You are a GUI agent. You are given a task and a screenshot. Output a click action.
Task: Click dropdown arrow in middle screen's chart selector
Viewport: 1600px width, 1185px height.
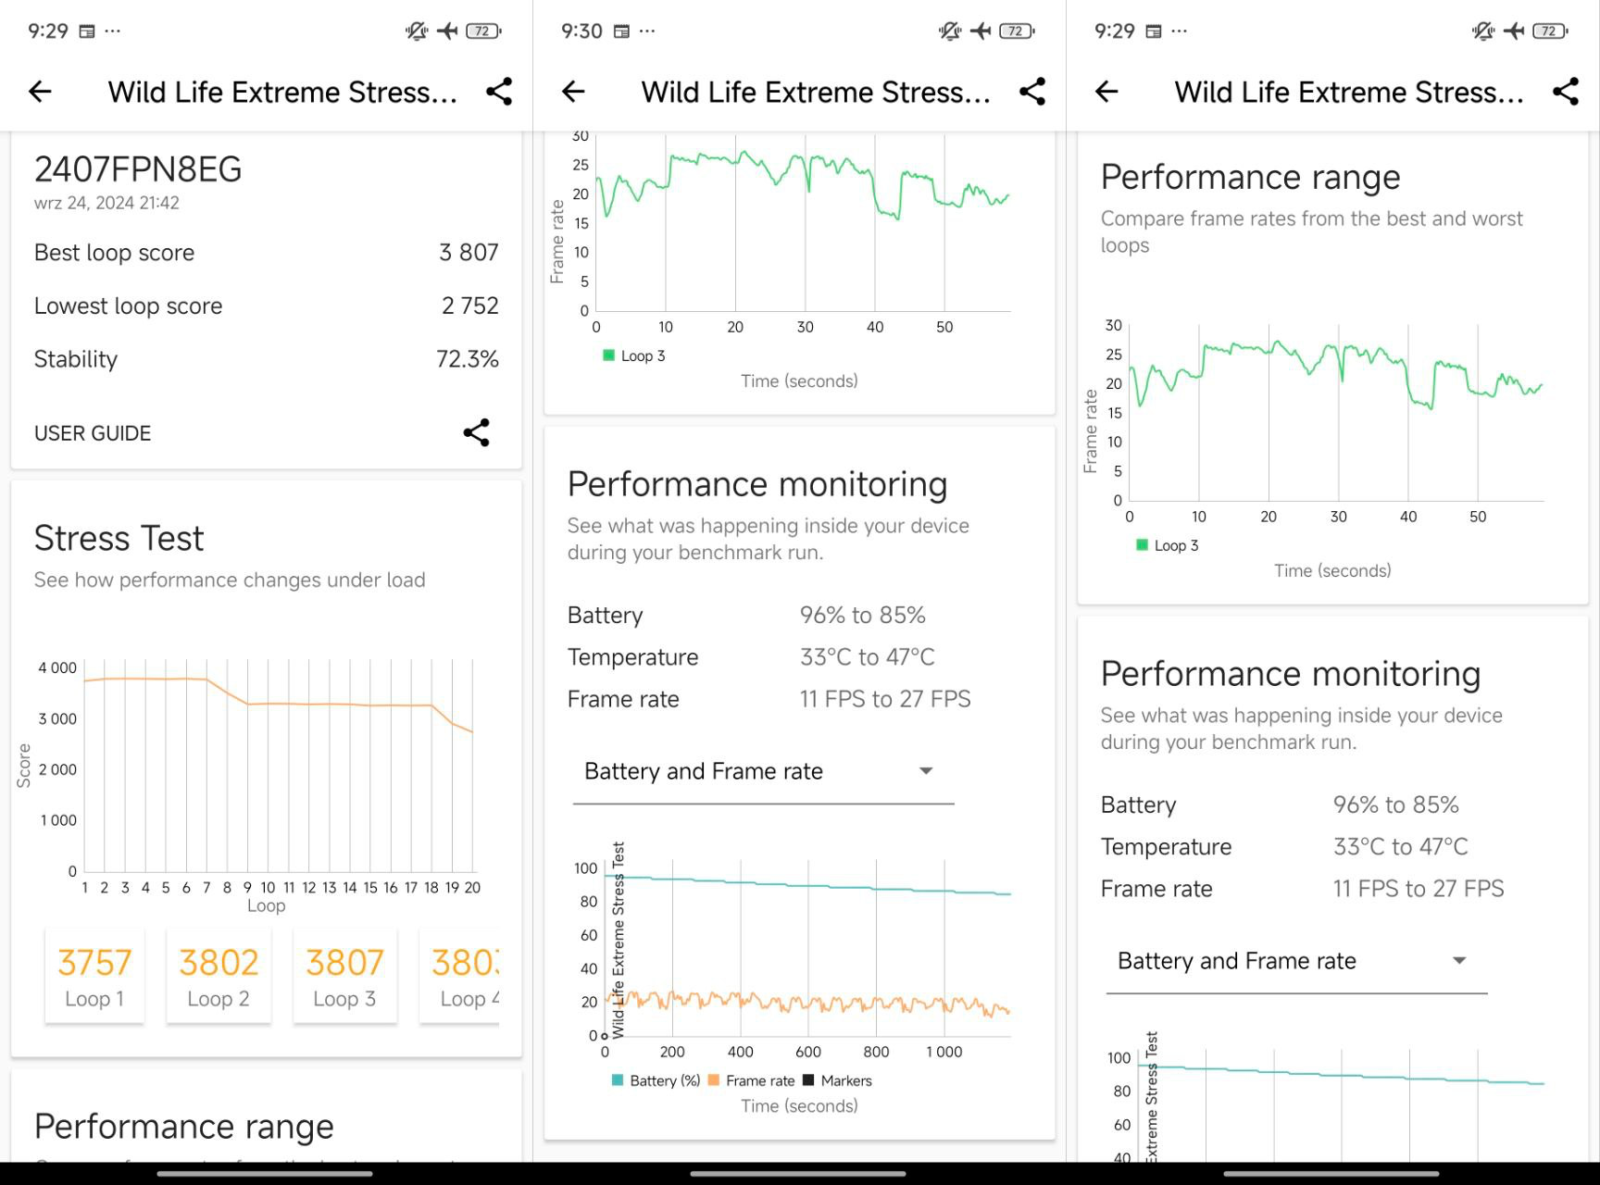[x=926, y=771]
